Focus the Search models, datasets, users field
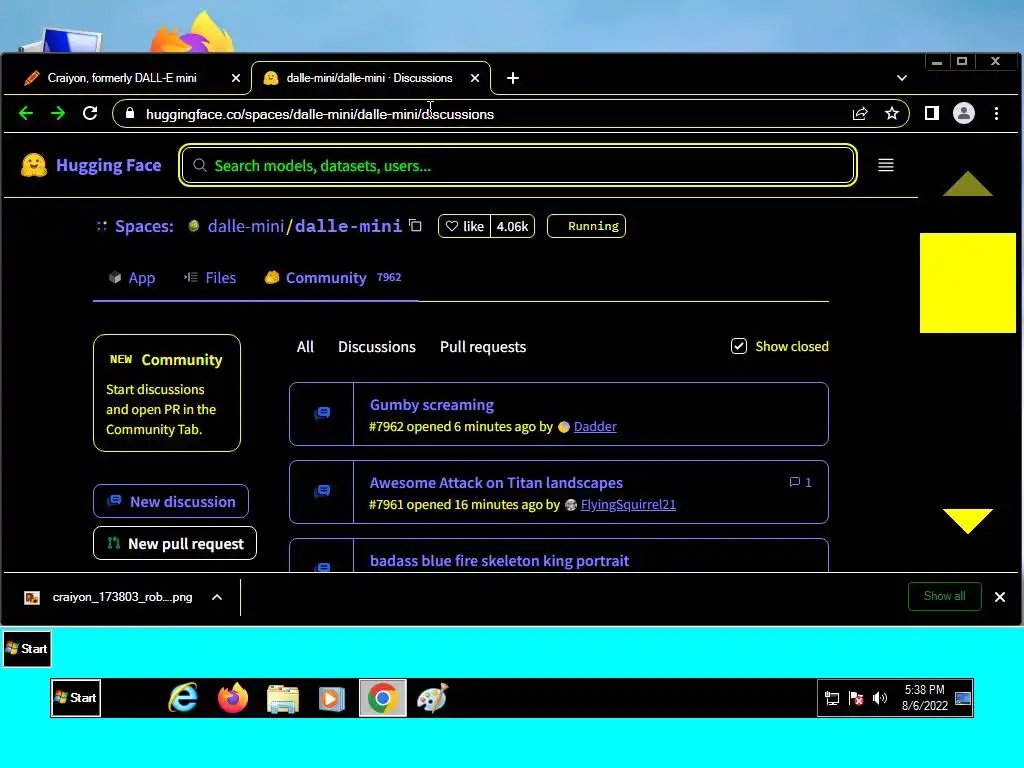This screenshot has height=768, width=1024. 517,165
